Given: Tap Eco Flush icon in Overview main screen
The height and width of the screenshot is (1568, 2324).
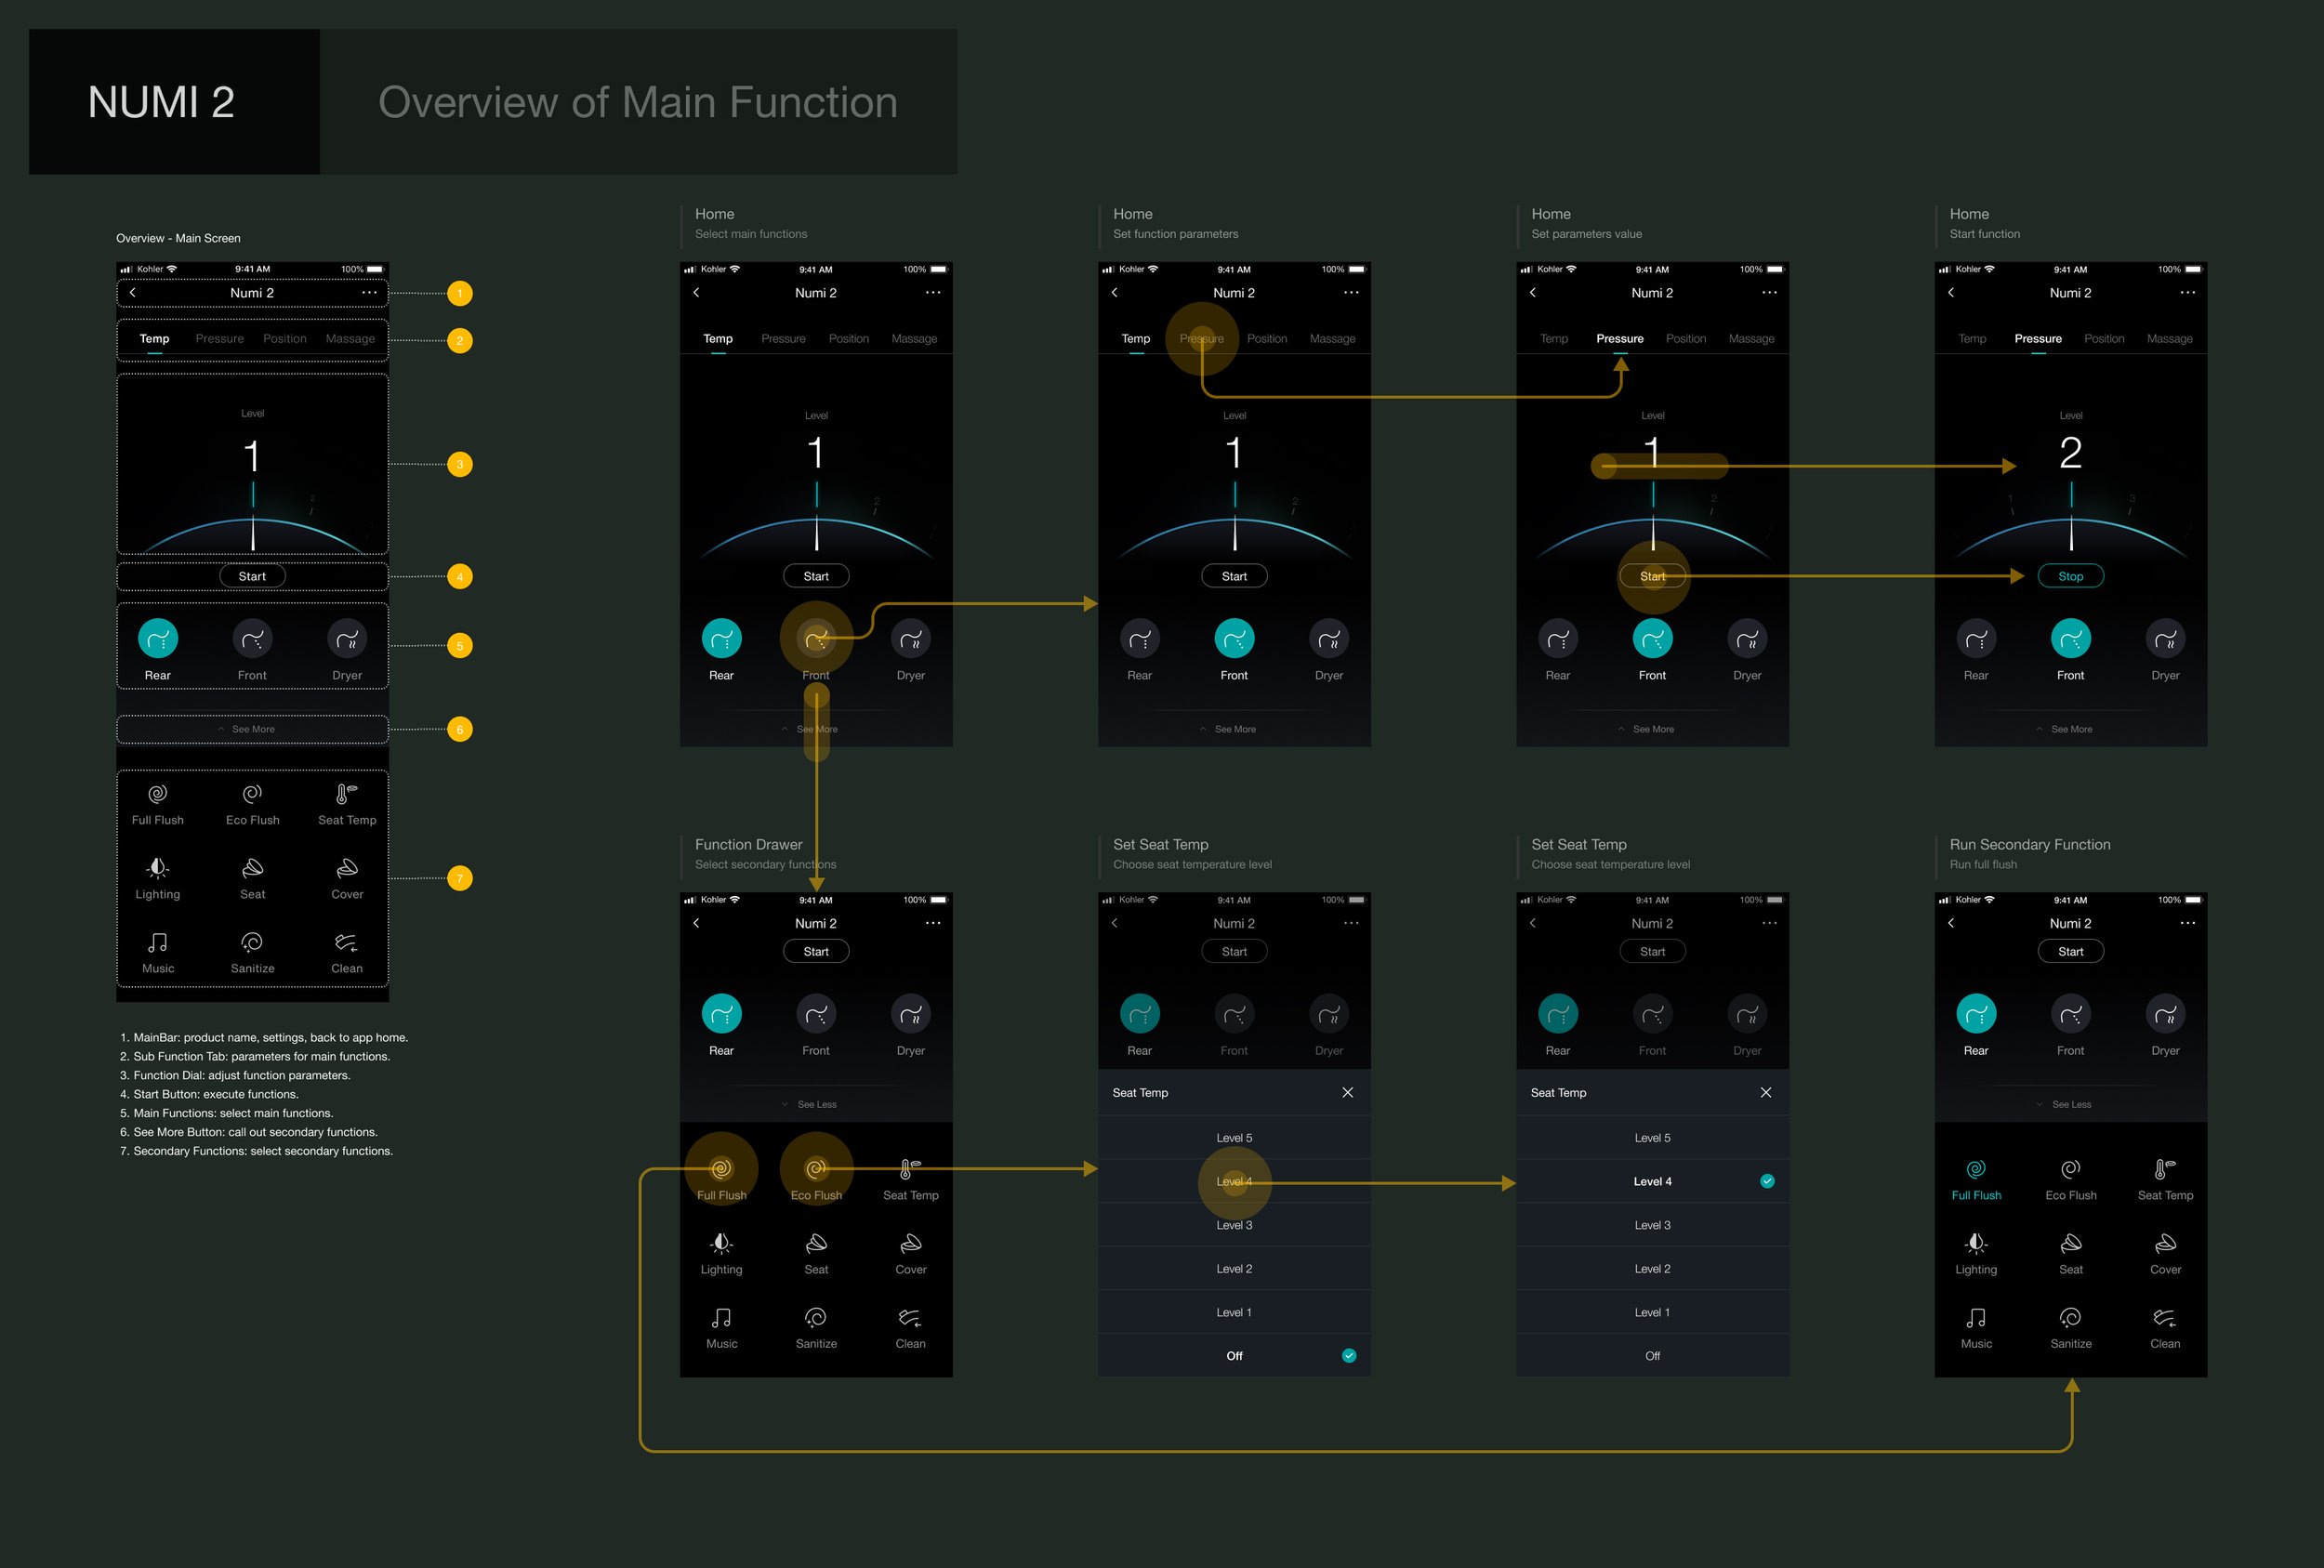Looking at the screenshot, I should pos(252,794).
